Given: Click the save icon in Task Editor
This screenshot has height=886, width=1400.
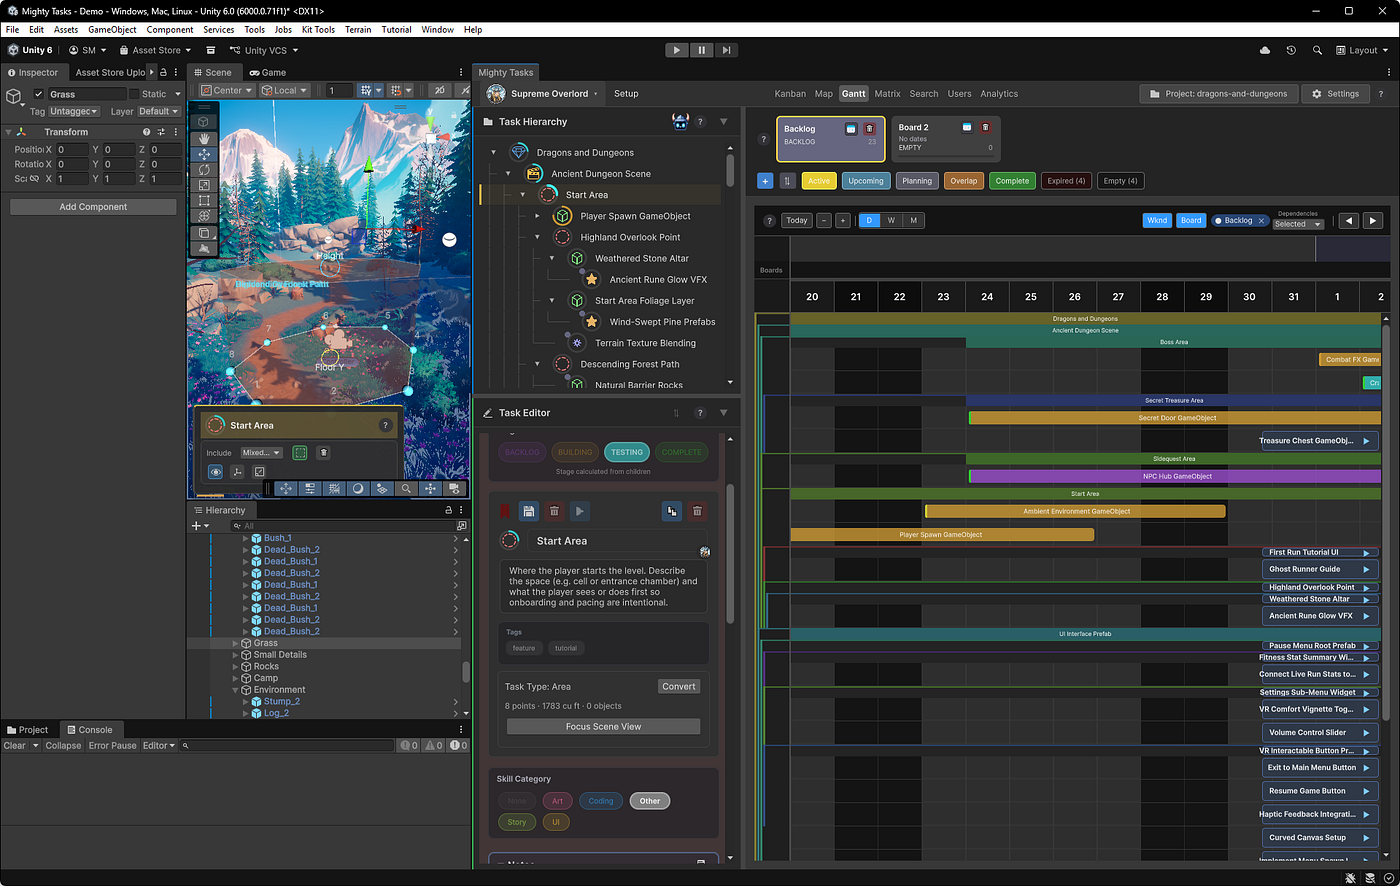Looking at the screenshot, I should coord(529,511).
